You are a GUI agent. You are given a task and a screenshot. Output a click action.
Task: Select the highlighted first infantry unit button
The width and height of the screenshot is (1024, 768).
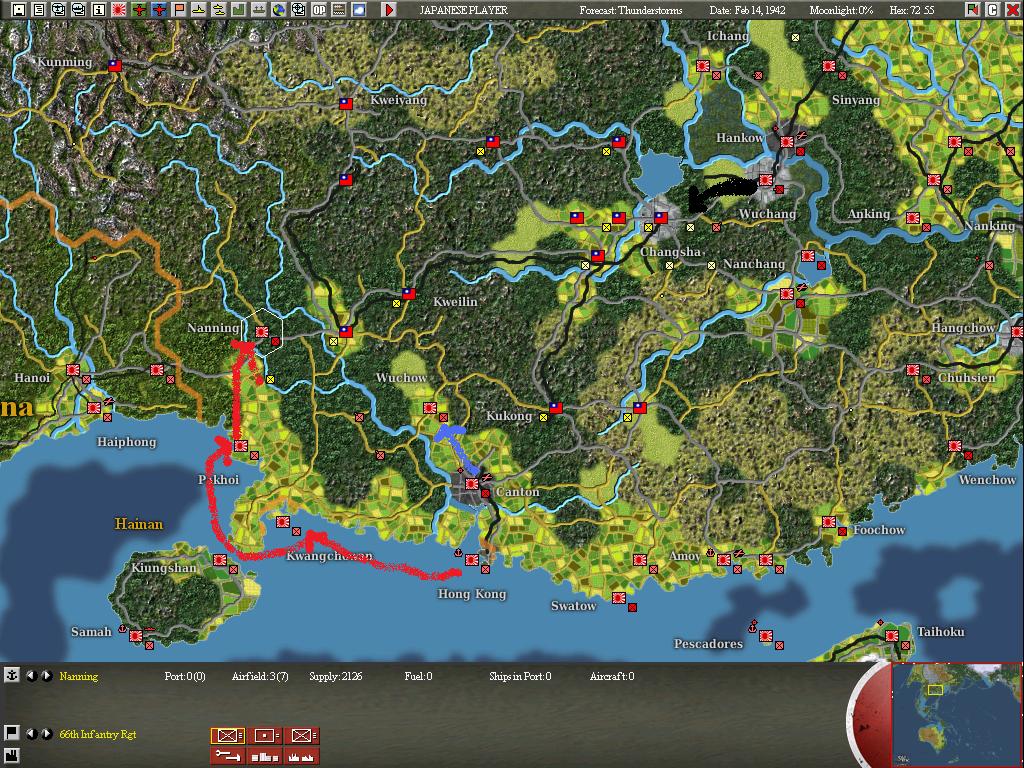[x=227, y=735]
